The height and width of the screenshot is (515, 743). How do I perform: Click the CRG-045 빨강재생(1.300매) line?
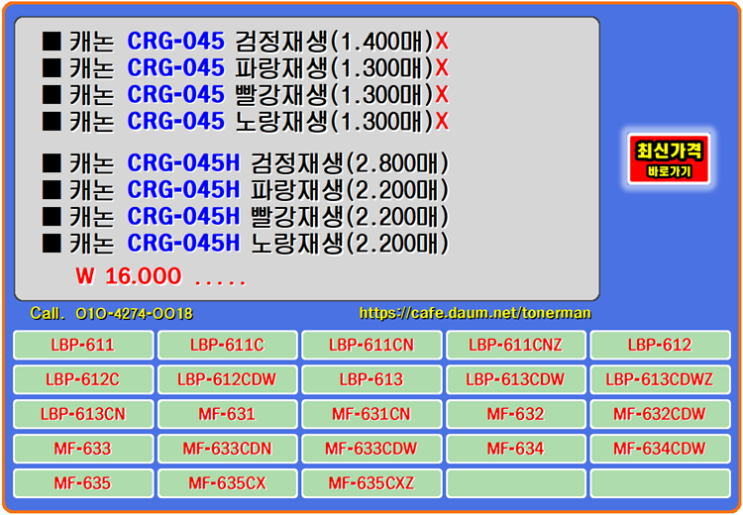tap(245, 95)
